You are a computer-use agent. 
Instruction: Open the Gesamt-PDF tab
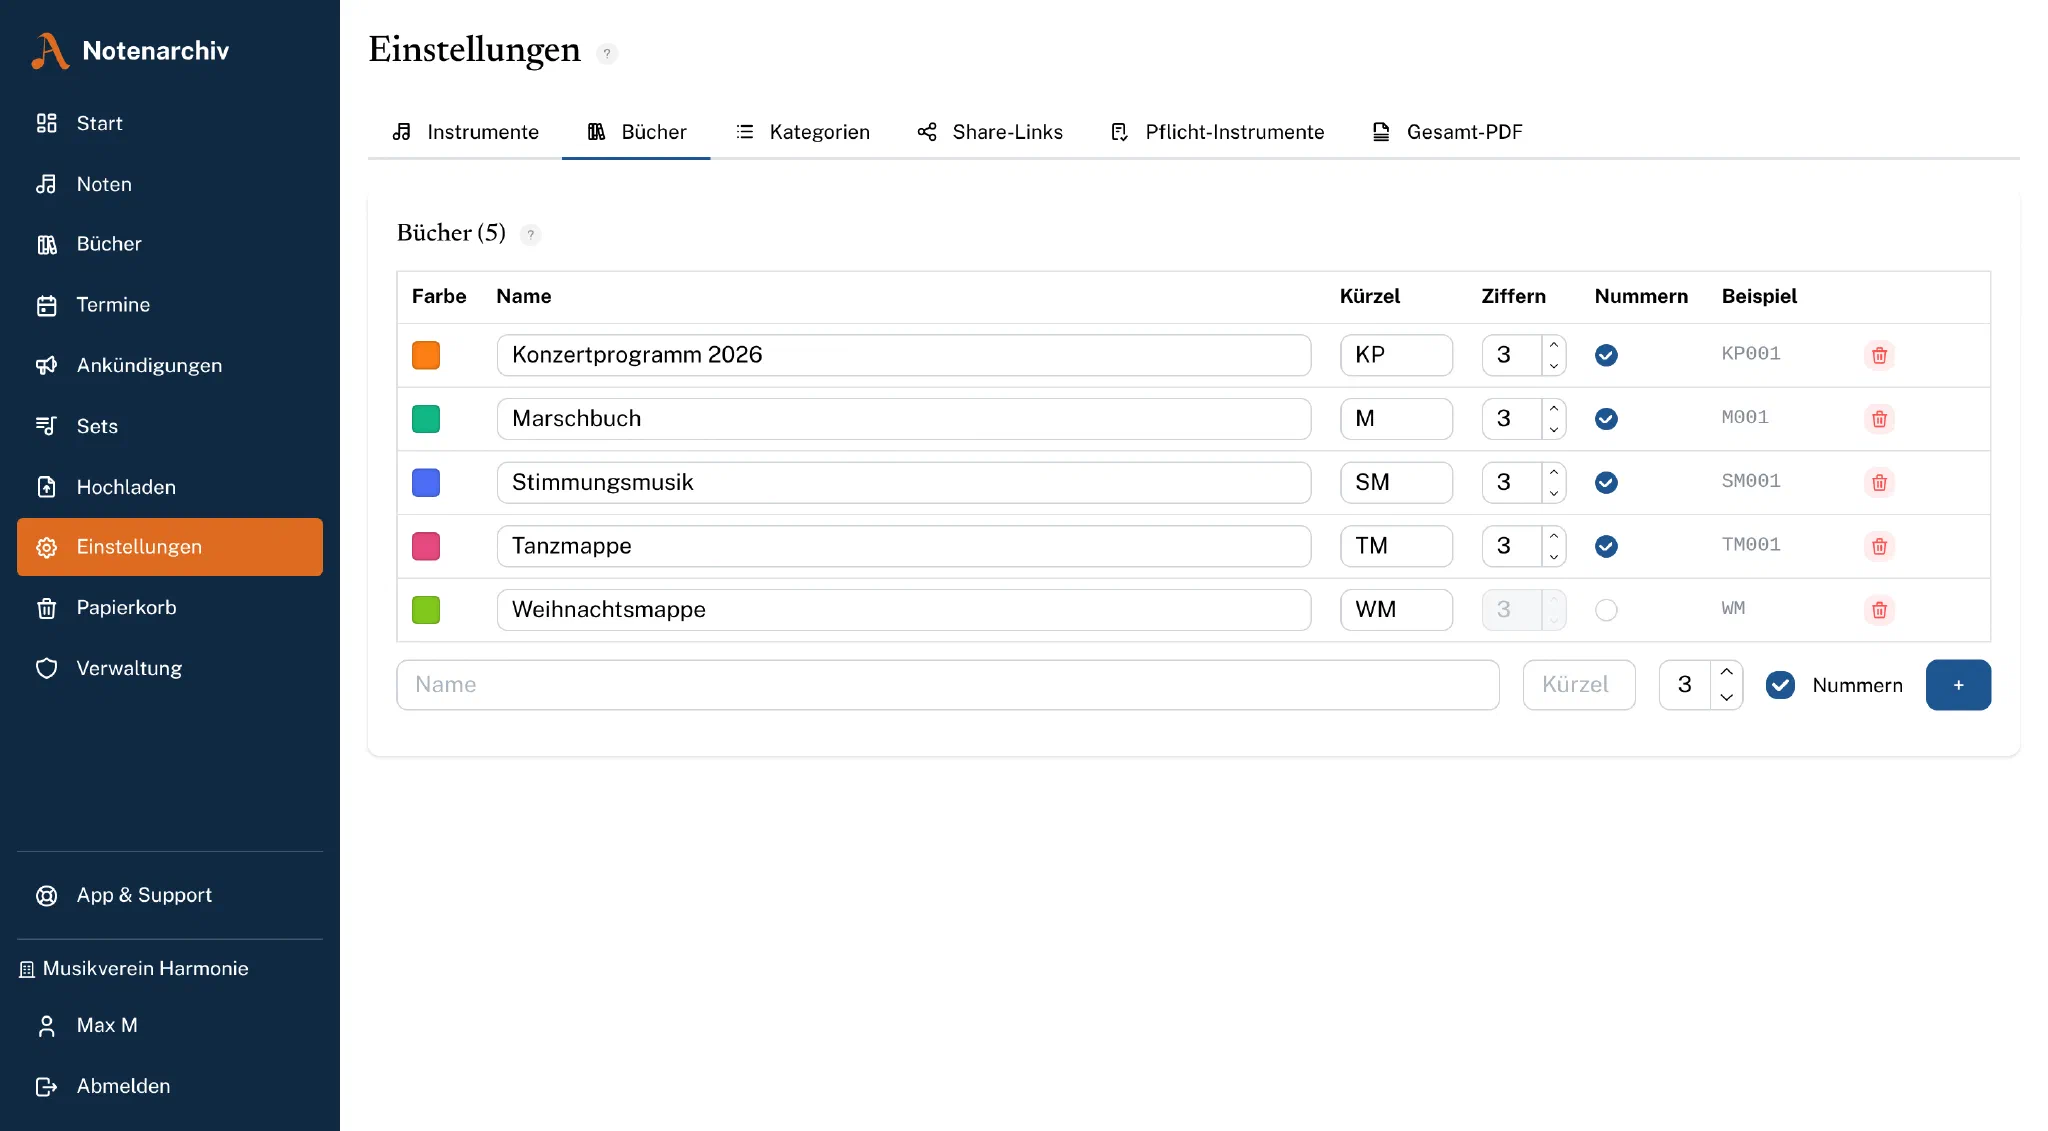(x=1447, y=132)
